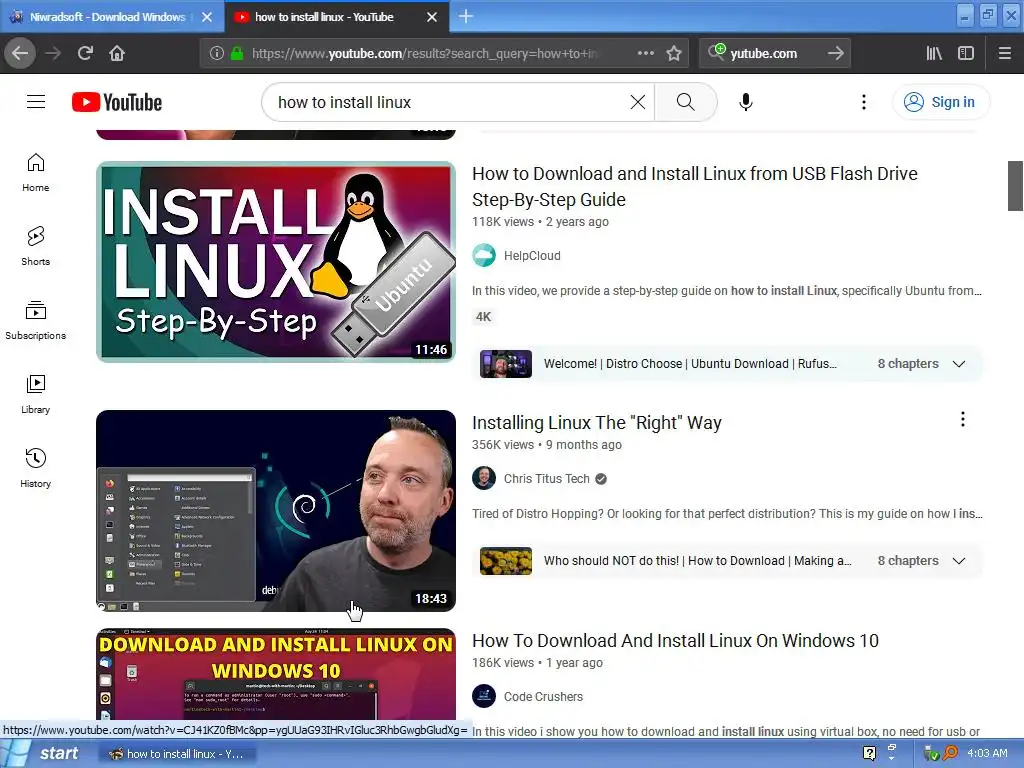Go forward with browser forward arrow
Image resolution: width=1024 pixels, height=768 pixels.
click(53, 53)
